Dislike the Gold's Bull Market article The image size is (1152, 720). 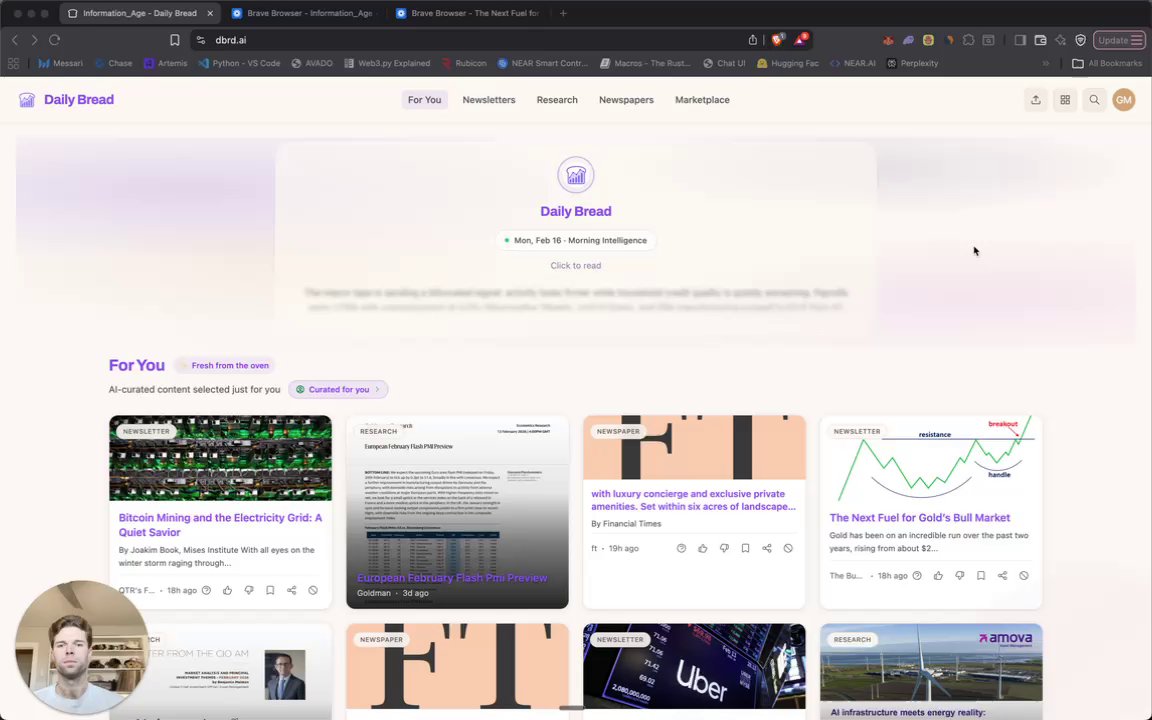(x=960, y=575)
